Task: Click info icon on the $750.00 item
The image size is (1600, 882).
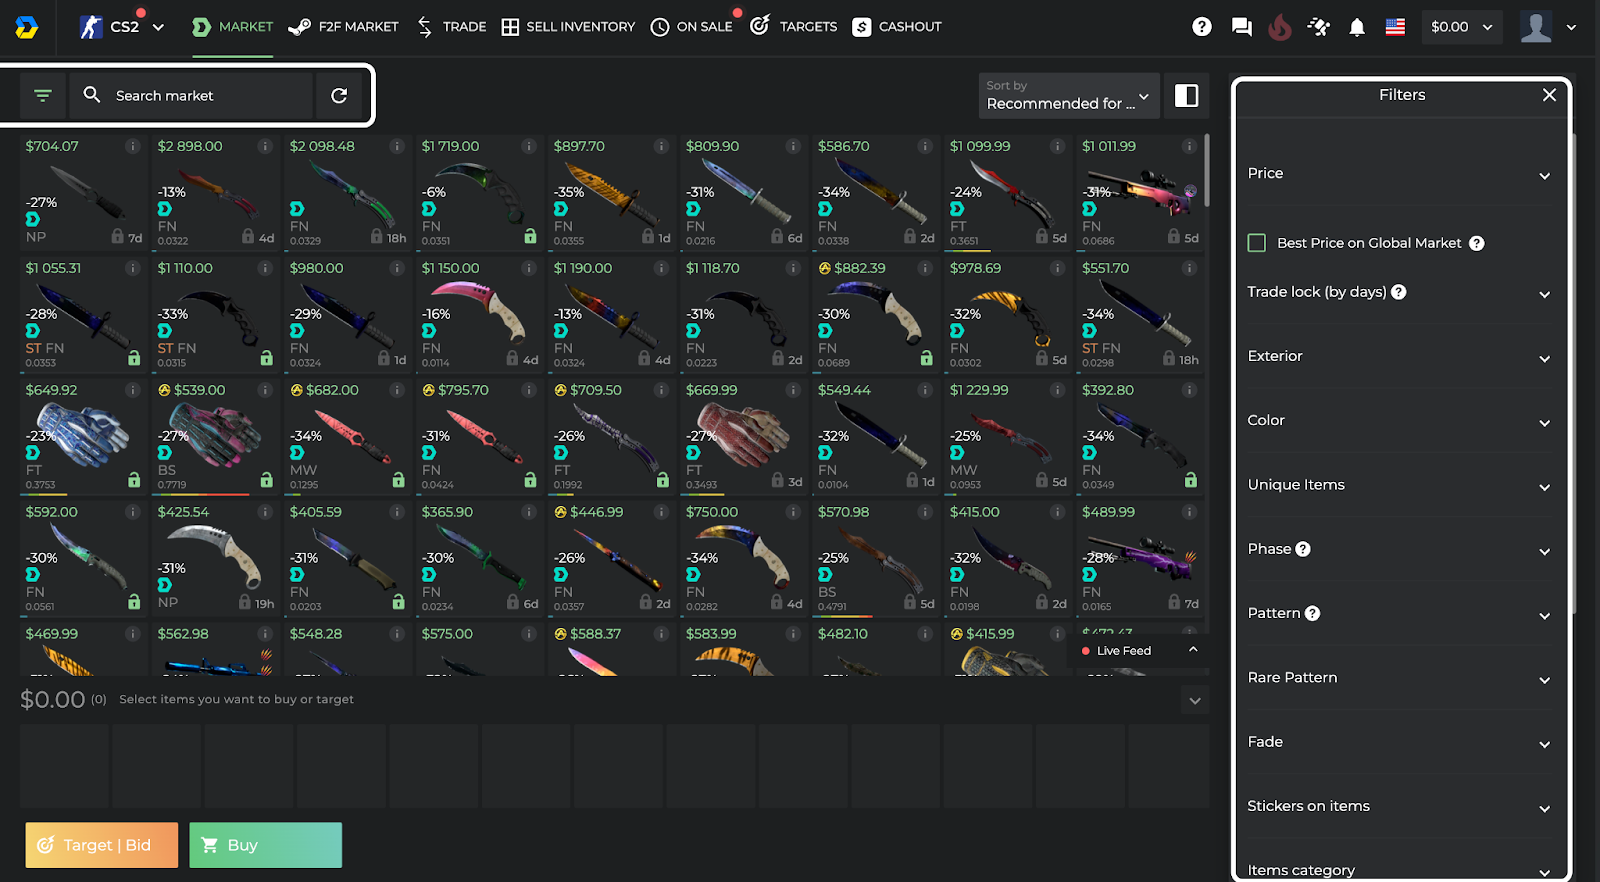Action: click(x=793, y=512)
